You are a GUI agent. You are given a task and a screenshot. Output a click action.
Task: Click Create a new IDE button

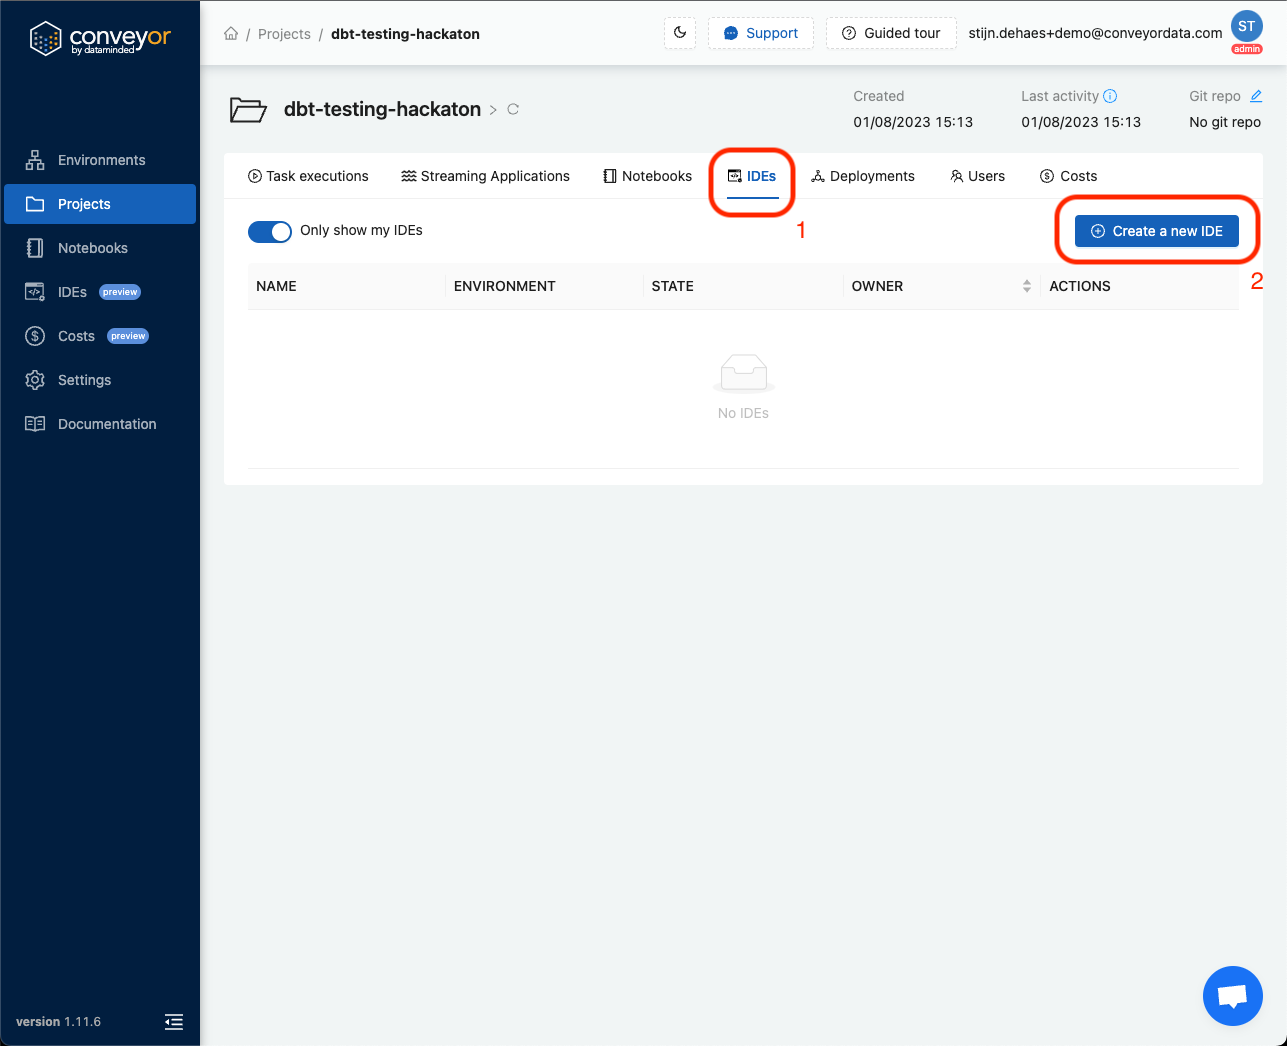[x=1156, y=231]
